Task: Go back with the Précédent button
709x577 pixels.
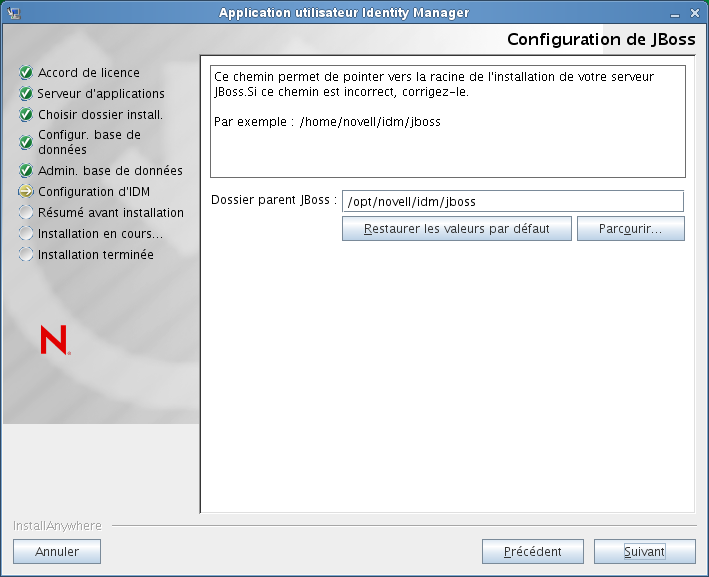Action: tap(532, 552)
